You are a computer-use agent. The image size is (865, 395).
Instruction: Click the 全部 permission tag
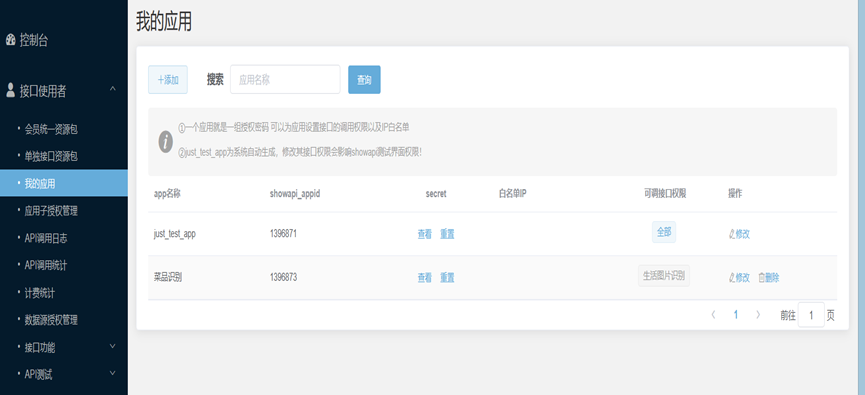664,232
